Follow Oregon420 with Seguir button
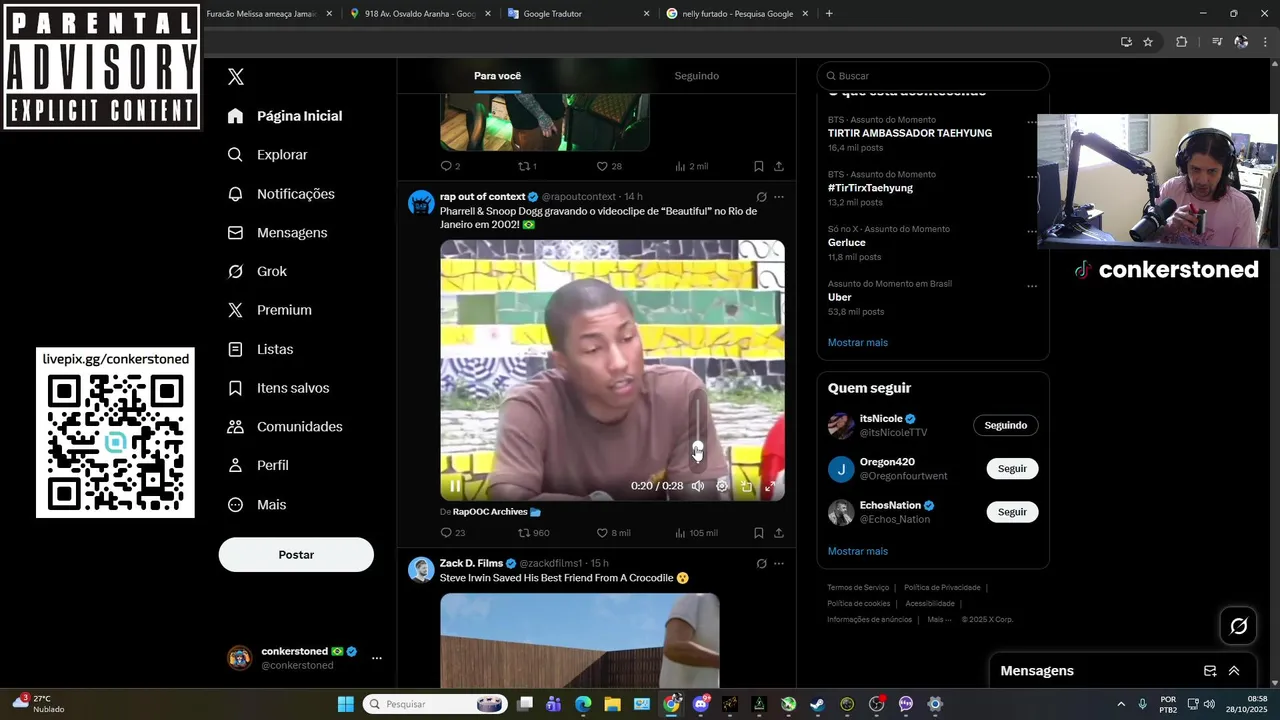1280x720 pixels. click(x=1012, y=469)
